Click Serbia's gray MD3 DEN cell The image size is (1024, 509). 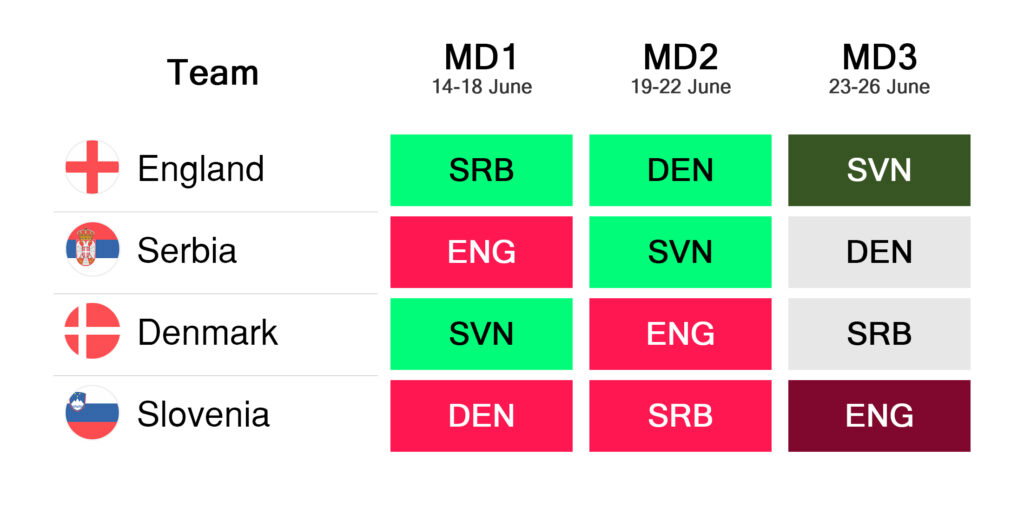click(x=879, y=252)
